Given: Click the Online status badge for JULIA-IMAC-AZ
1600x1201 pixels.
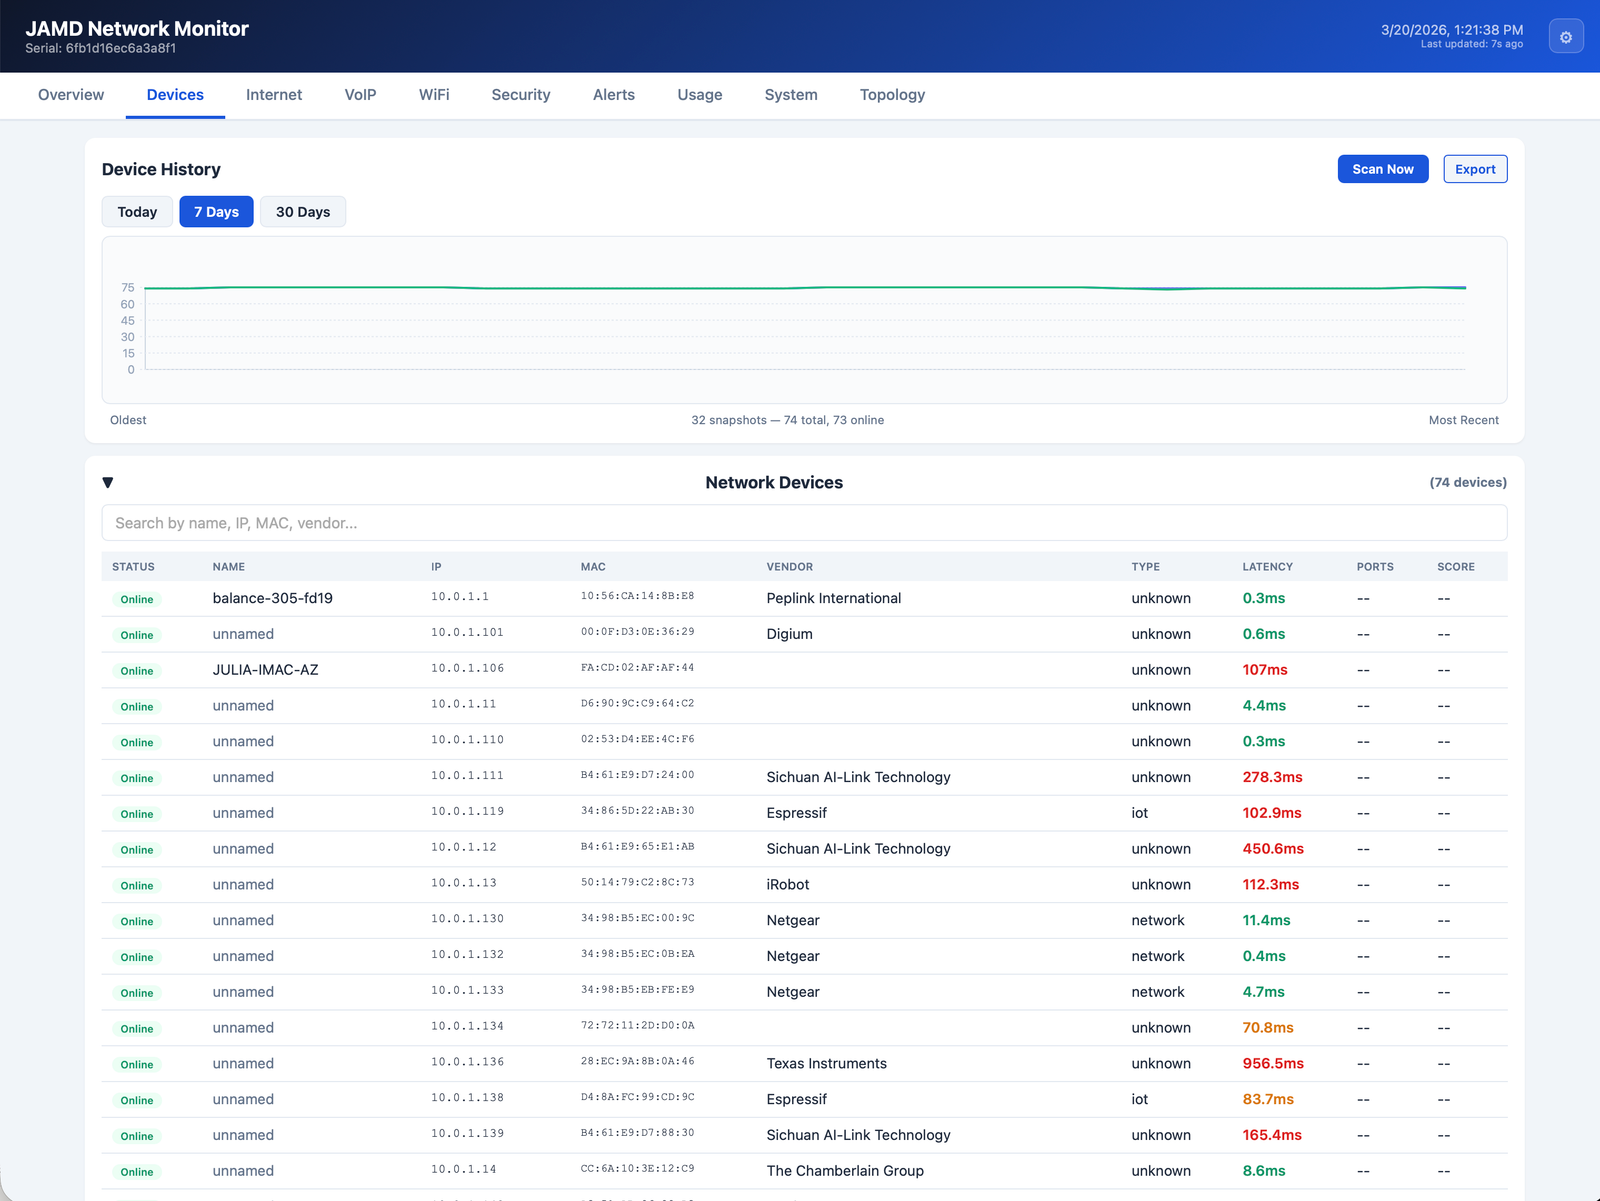Looking at the screenshot, I should pyautogui.click(x=136, y=670).
